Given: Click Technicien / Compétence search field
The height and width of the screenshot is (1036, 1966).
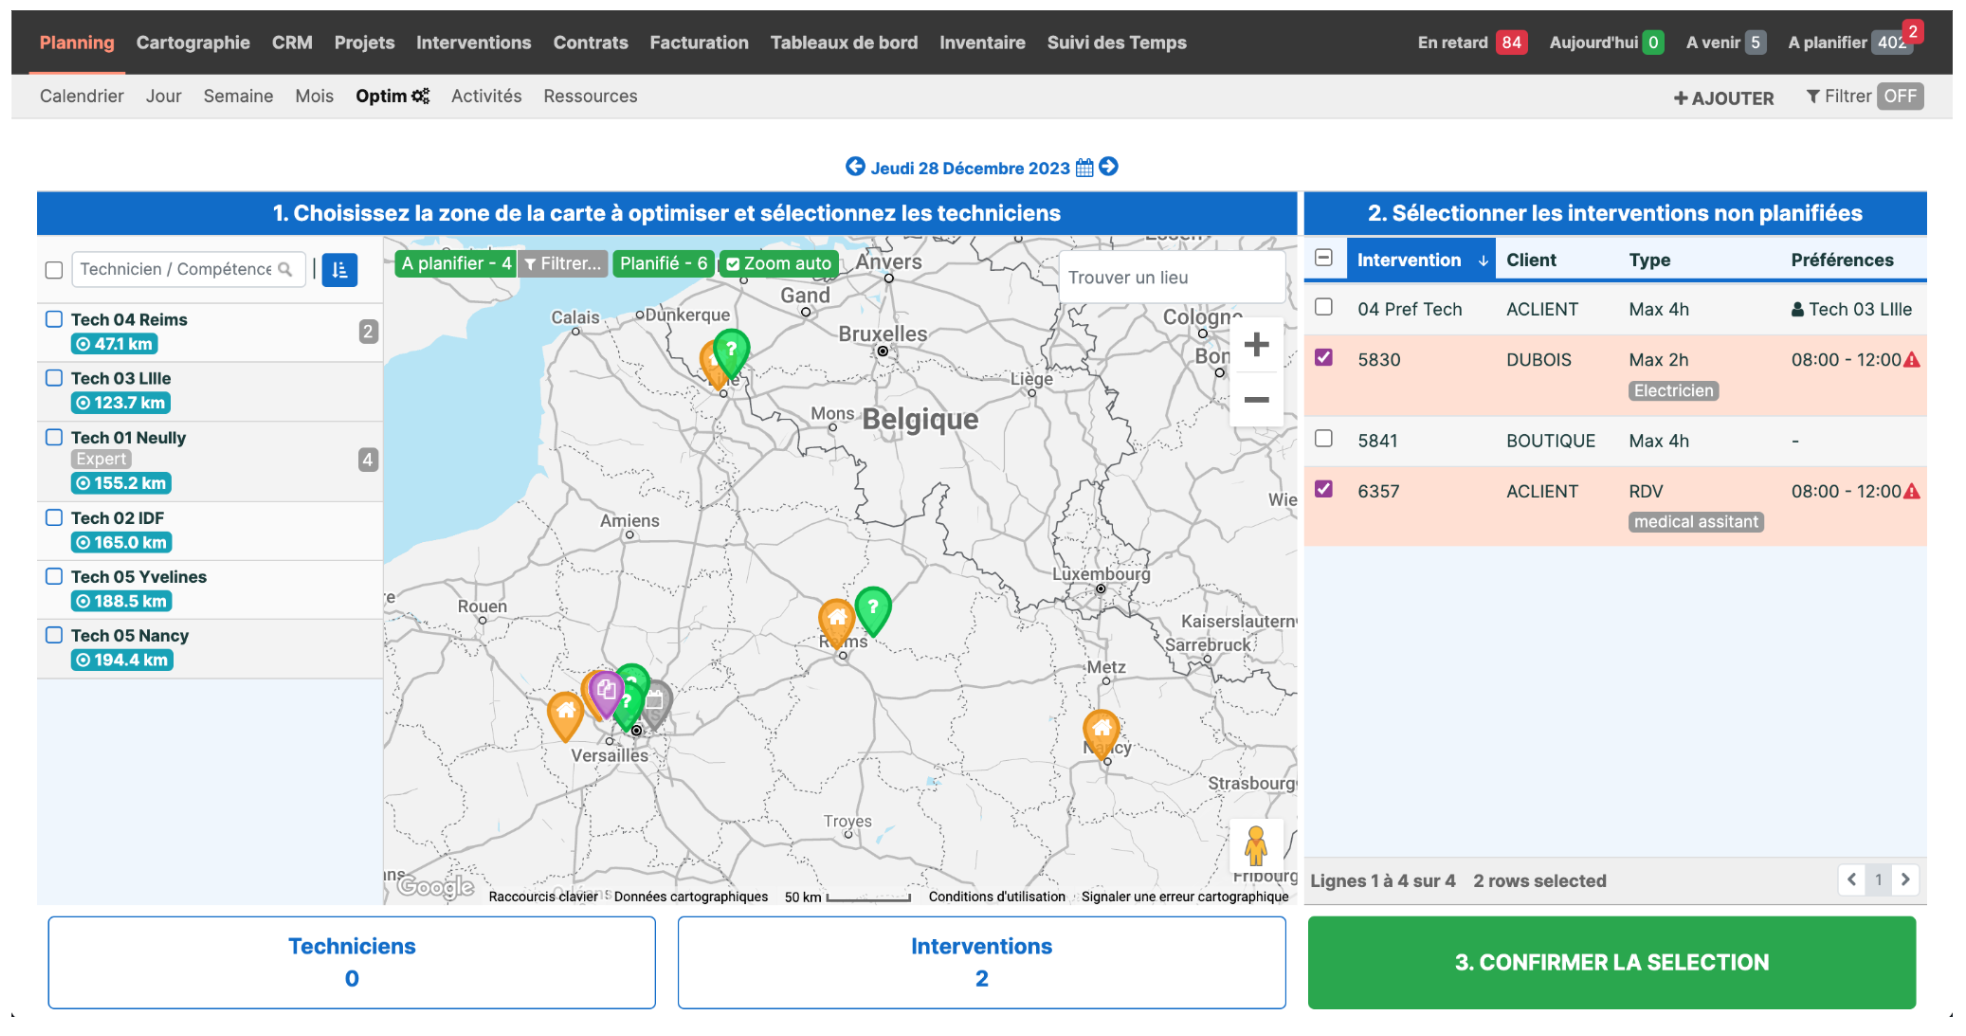Looking at the screenshot, I should [x=189, y=269].
